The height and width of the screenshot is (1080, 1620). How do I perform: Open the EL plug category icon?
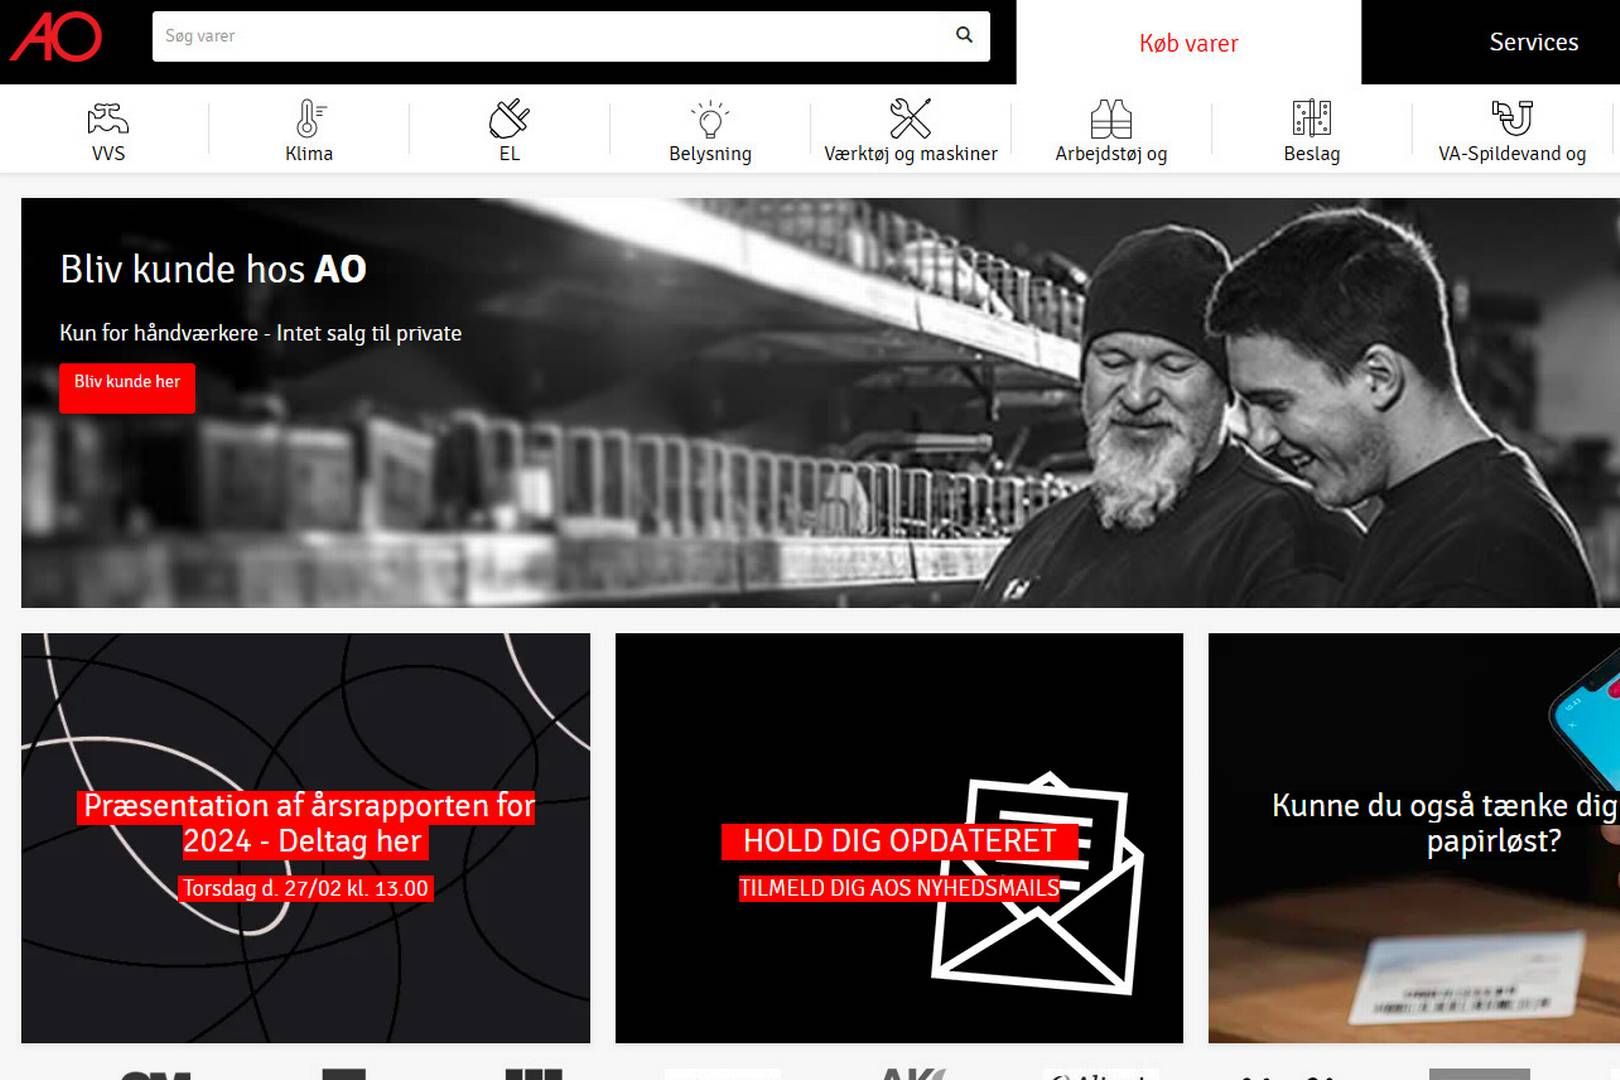coord(509,119)
